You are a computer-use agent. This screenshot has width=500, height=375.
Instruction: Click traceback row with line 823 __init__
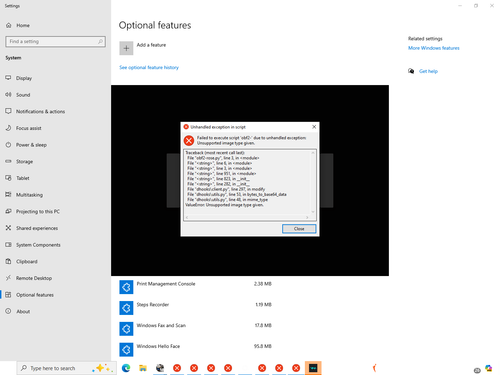(x=218, y=179)
